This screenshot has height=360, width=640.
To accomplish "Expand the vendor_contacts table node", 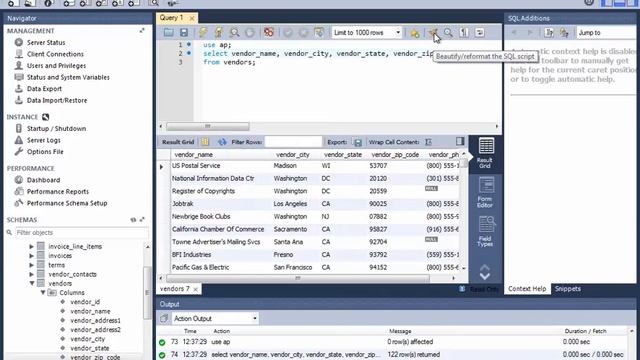I will click(31, 274).
